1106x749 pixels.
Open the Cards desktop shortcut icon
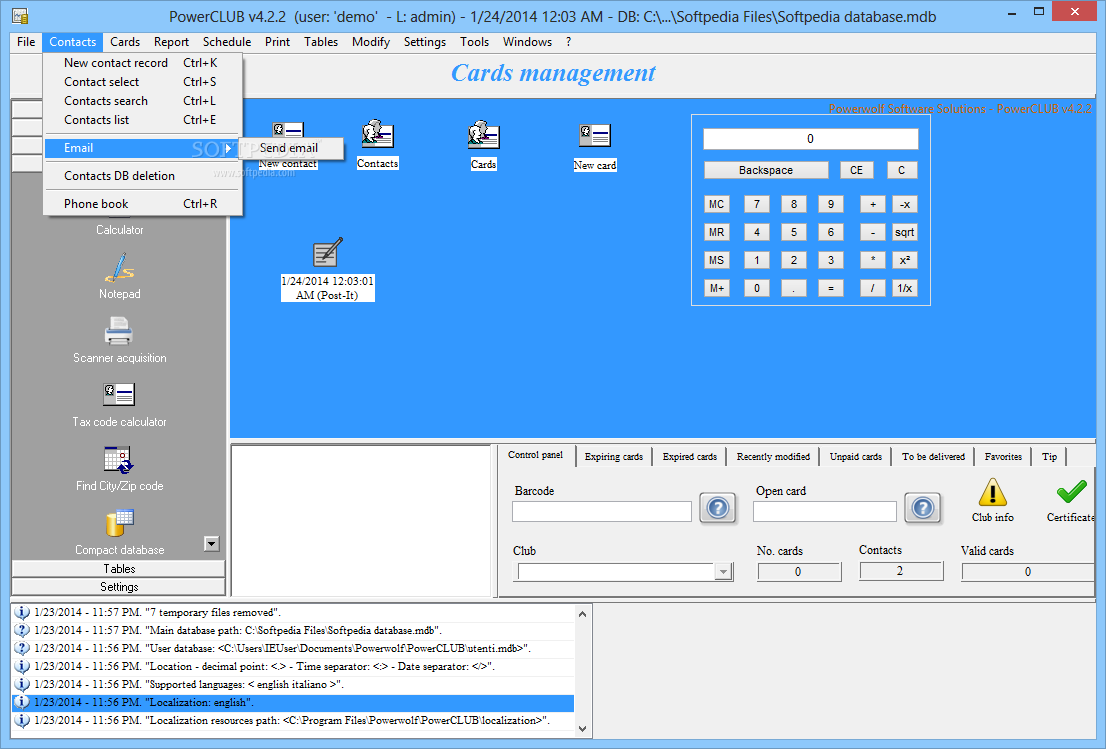tap(483, 134)
